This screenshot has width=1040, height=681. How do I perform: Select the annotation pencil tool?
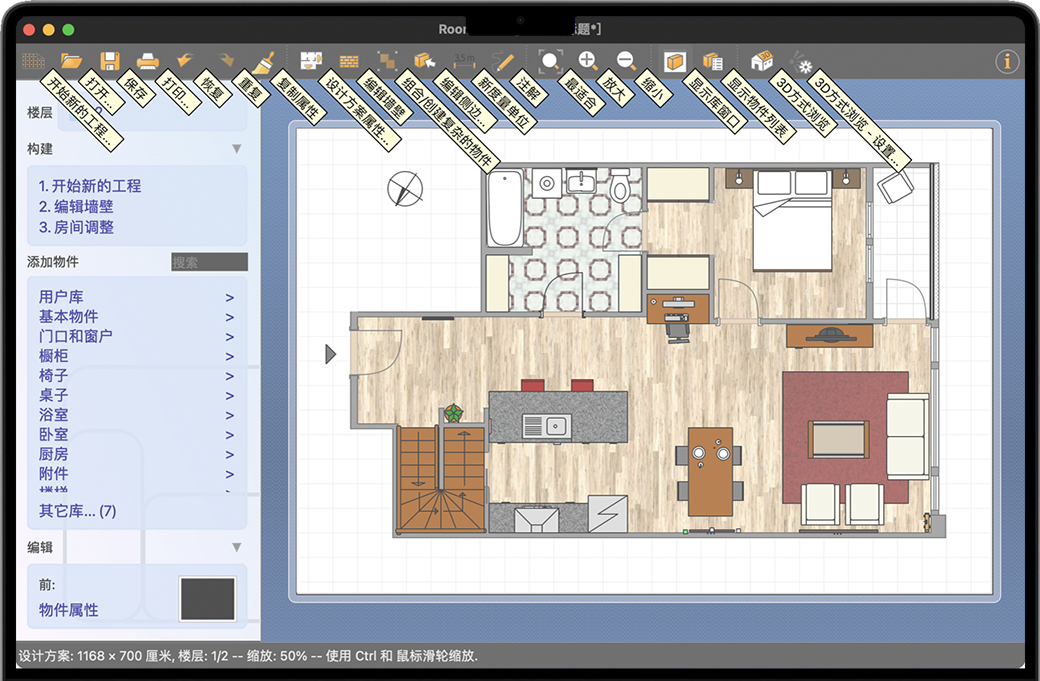point(504,61)
